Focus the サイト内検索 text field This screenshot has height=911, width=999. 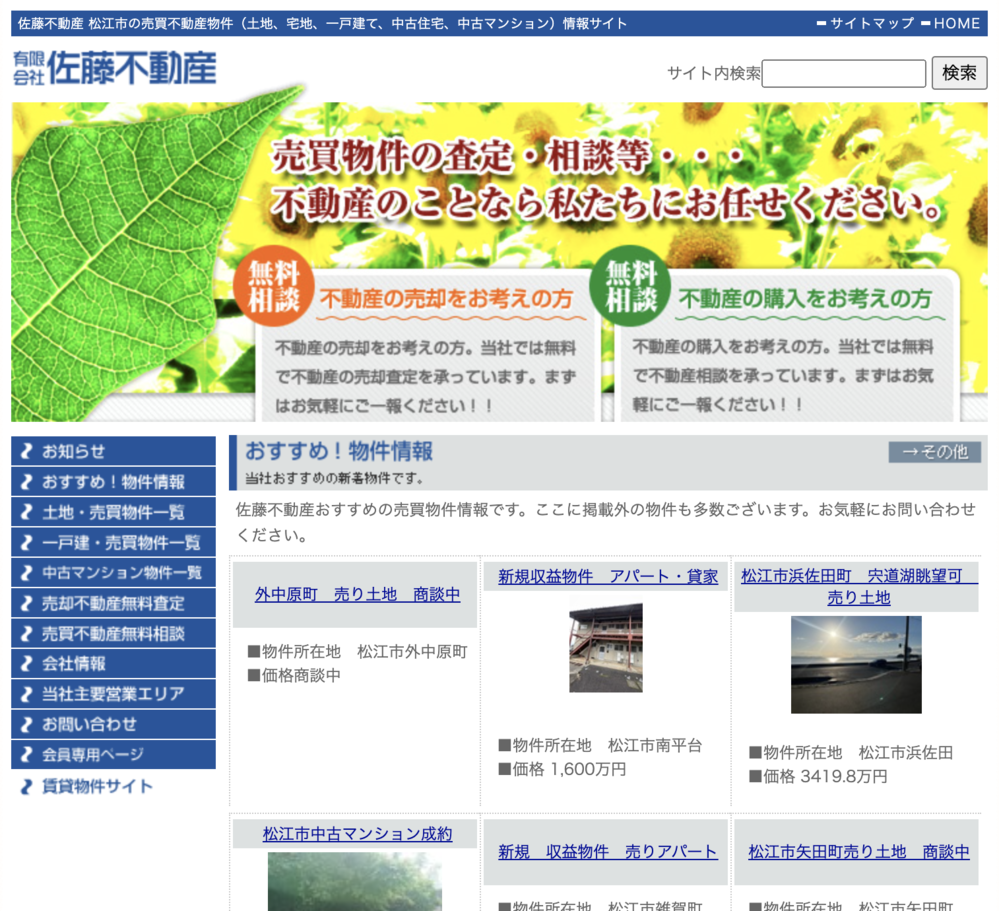844,73
